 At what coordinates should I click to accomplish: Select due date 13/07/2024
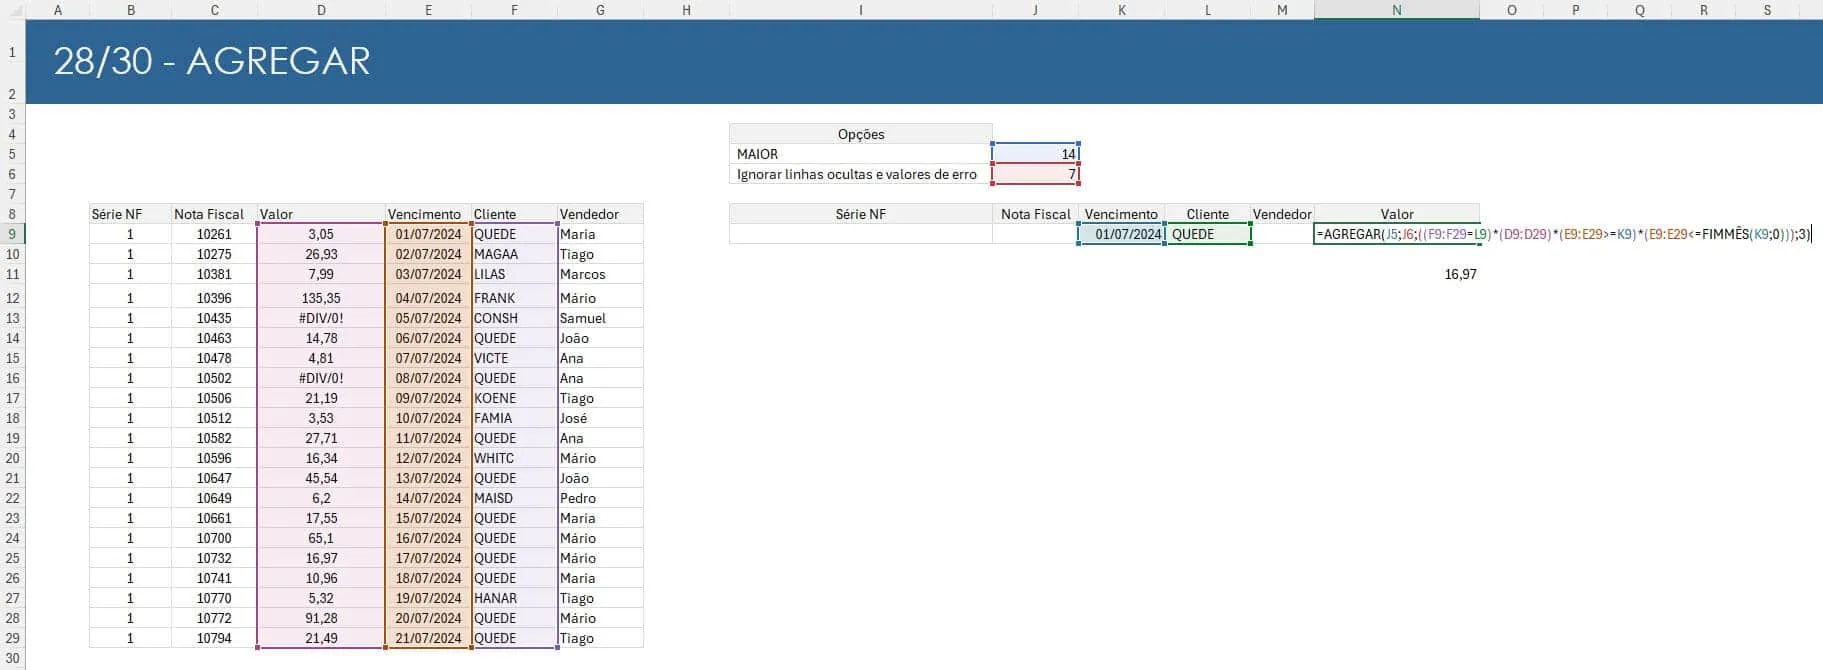(x=428, y=478)
